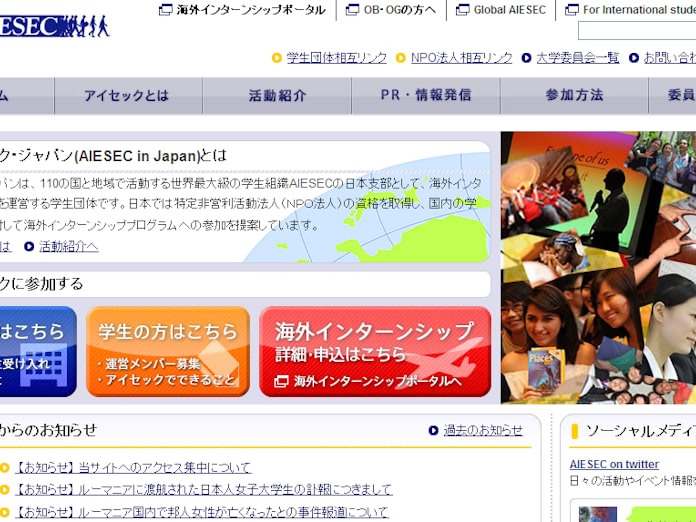
Task: Select 委員 navigation tab at right
Action: [672, 95]
